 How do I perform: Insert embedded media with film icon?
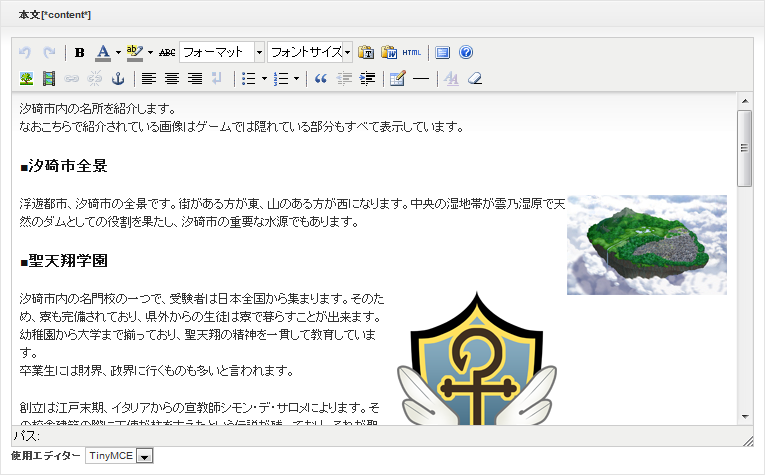(x=49, y=79)
